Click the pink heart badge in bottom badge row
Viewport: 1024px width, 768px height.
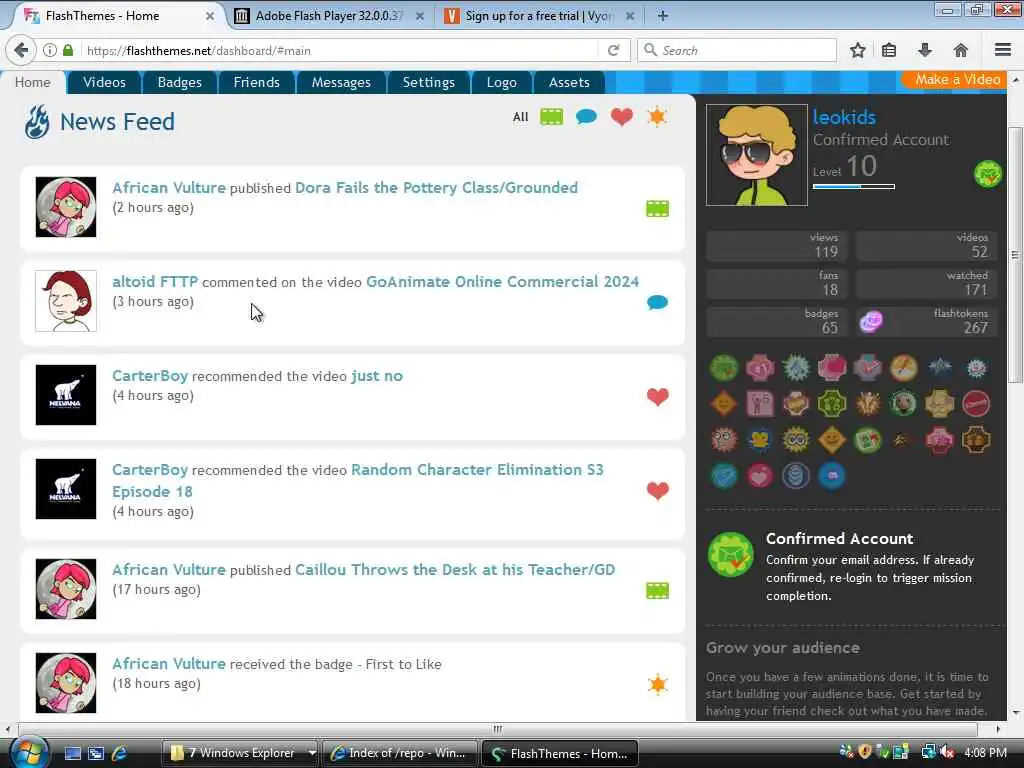click(760, 476)
